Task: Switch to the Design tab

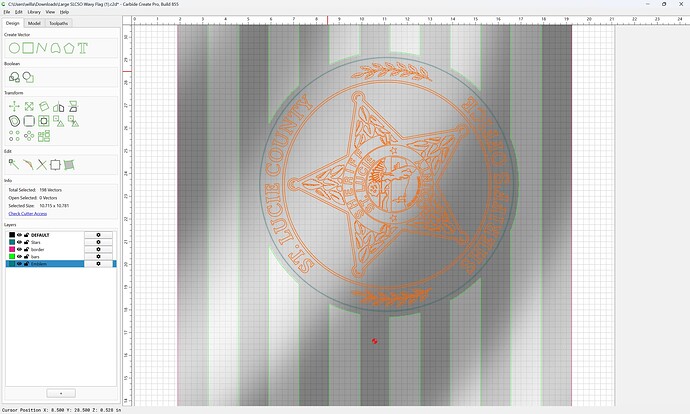Action: pos(13,23)
